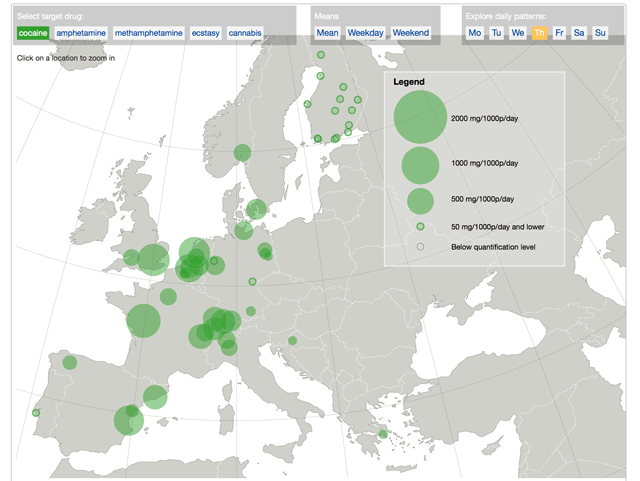The image size is (640, 481).
Task: Show the Mean values
Action: [327, 33]
